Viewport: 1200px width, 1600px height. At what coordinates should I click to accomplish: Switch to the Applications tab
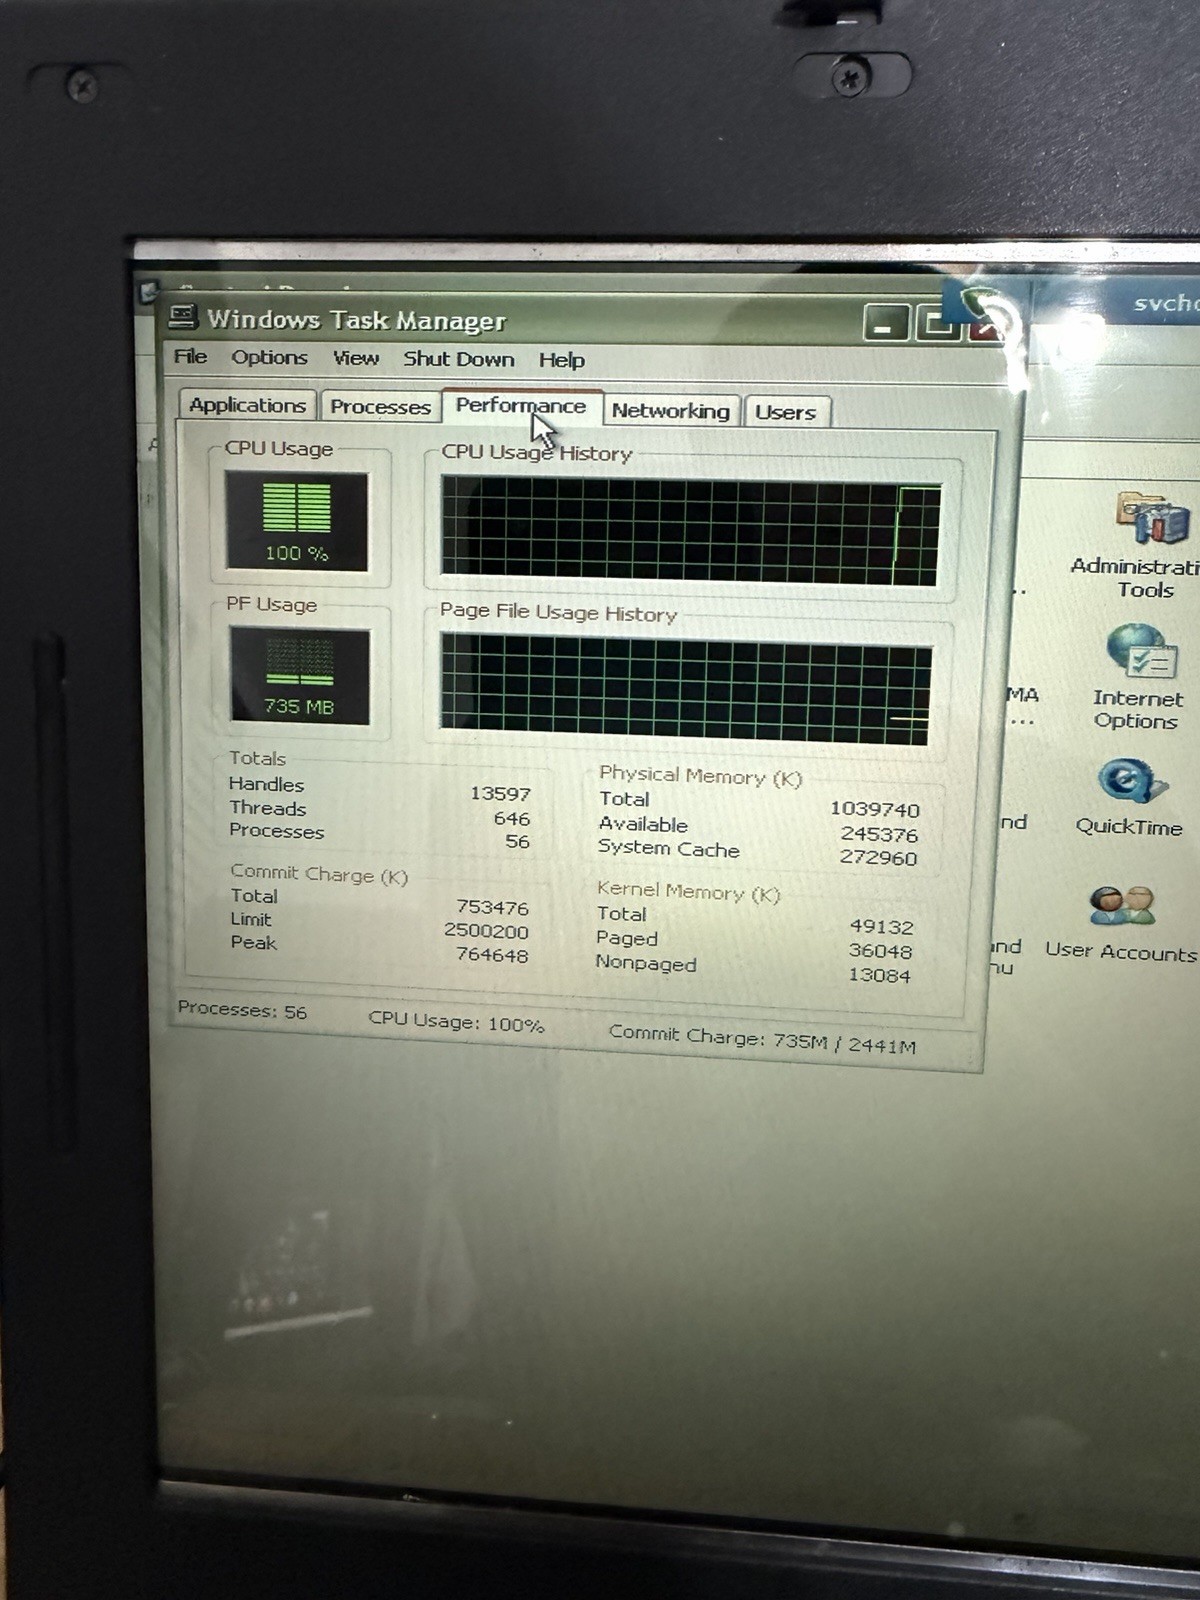click(247, 405)
